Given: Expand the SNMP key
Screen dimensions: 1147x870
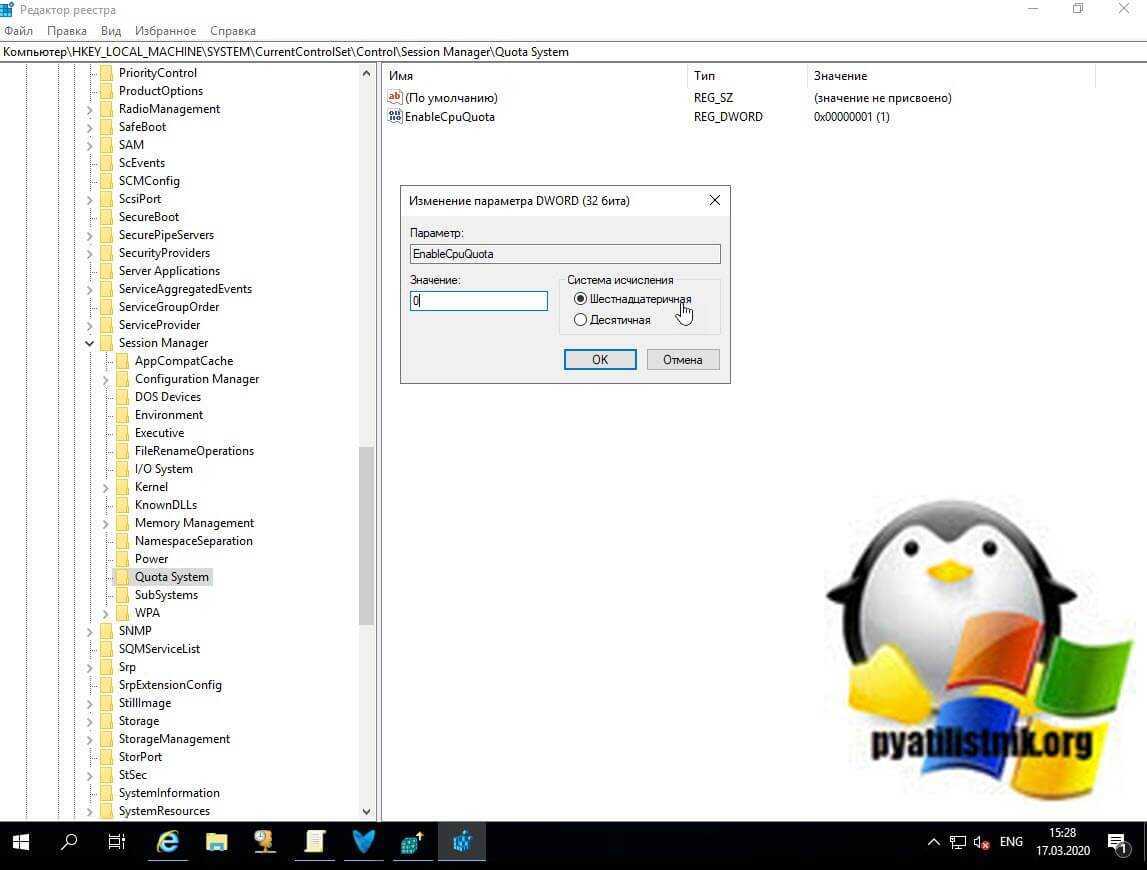Looking at the screenshot, I should 89,631.
